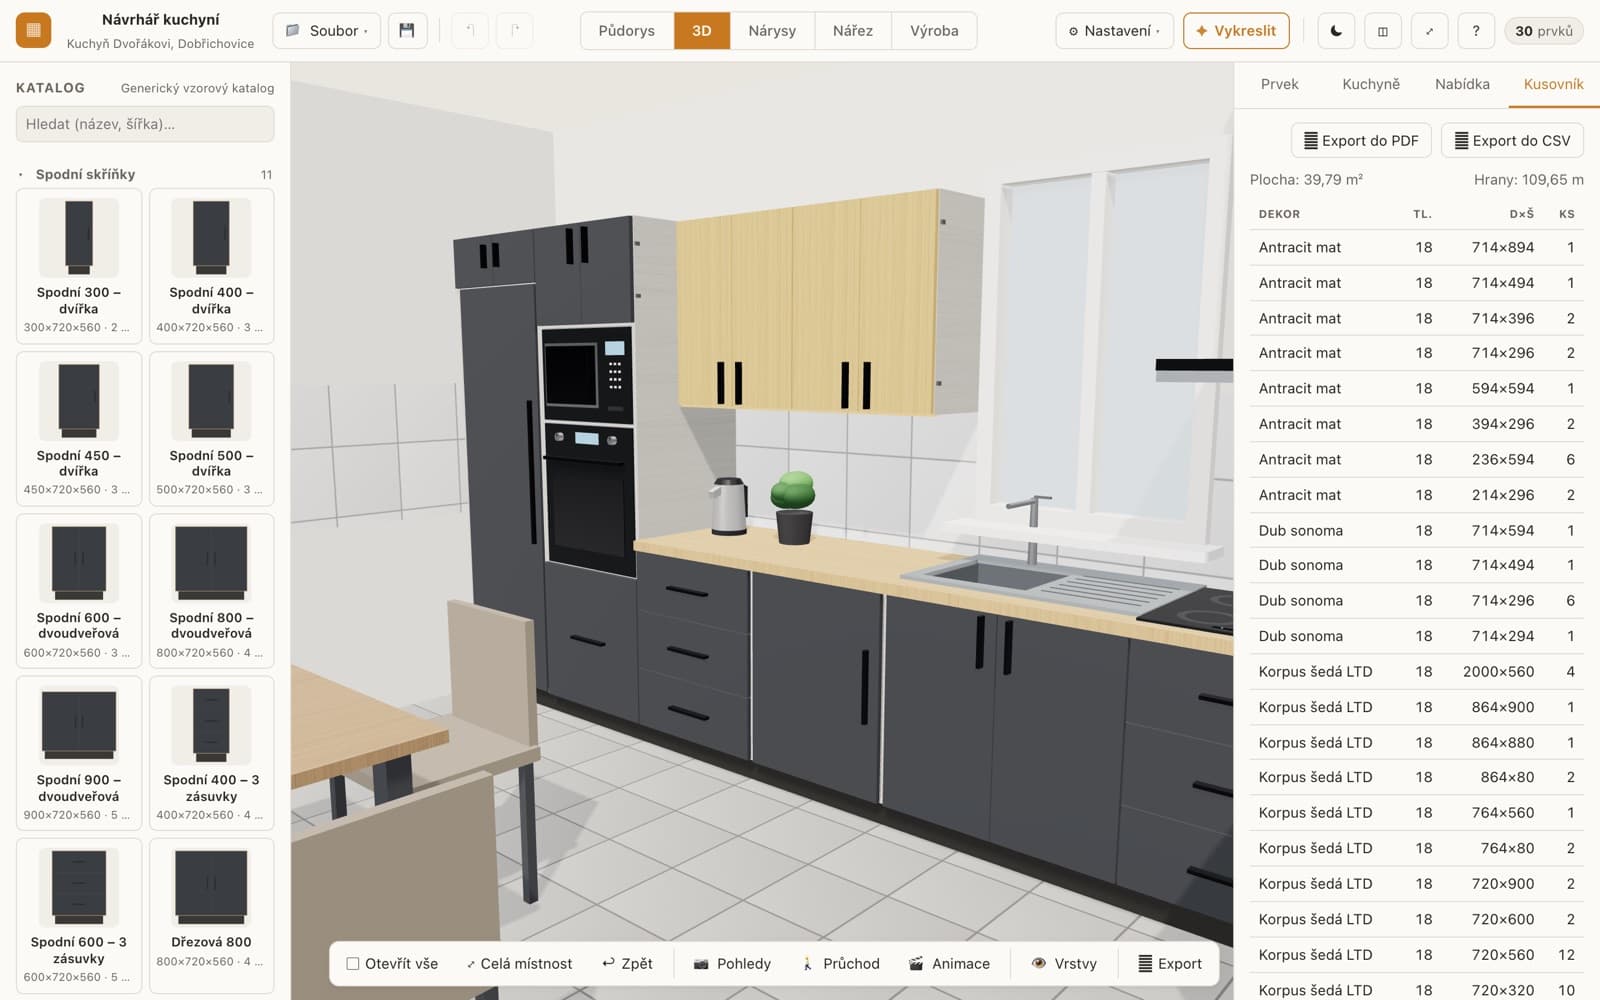Enter fullscreen with the expand arrows icon
1600x1000 pixels.
click(1429, 31)
